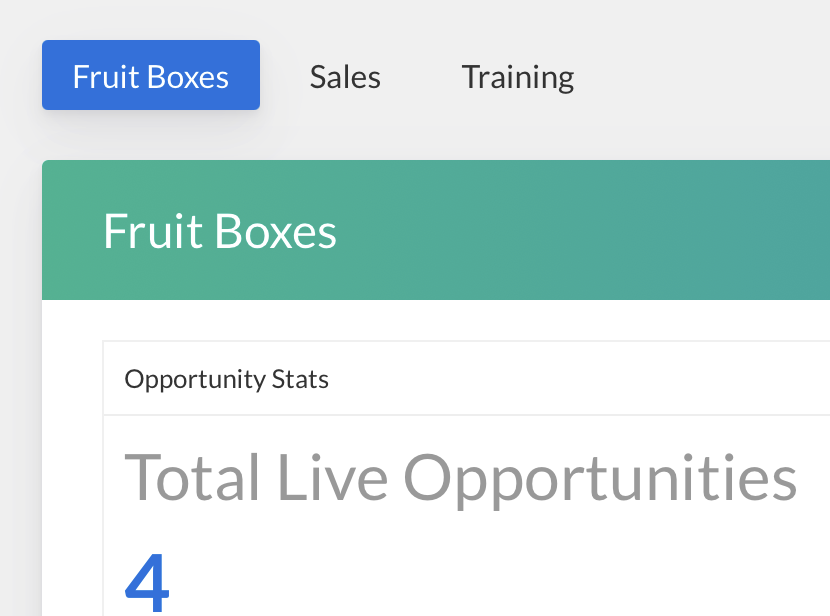The image size is (830, 616).
Task: Click the Fruit Boxes heading in green banner
Action: pyautogui.click(x=220, y=232)
